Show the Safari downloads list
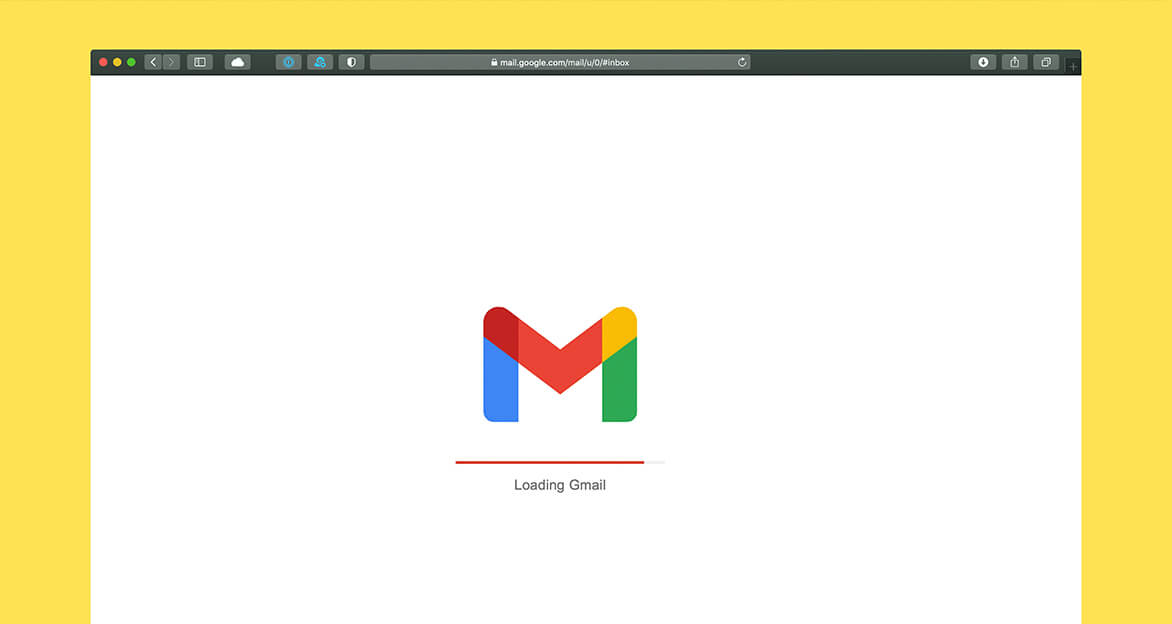 pos(983,62)
